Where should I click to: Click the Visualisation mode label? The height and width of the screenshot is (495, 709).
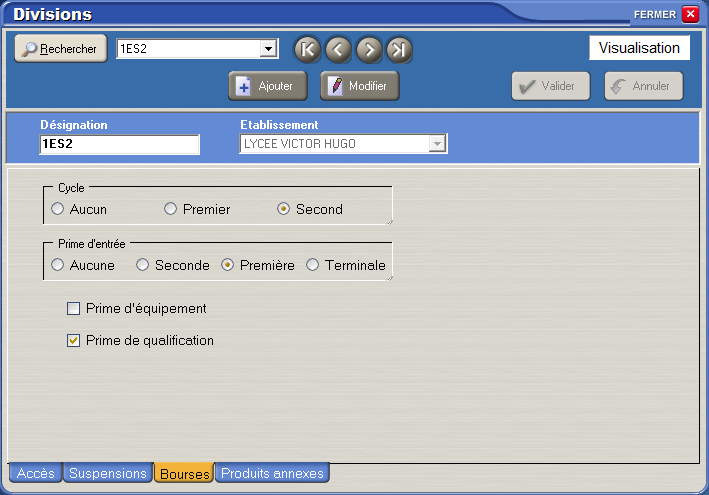639,47
